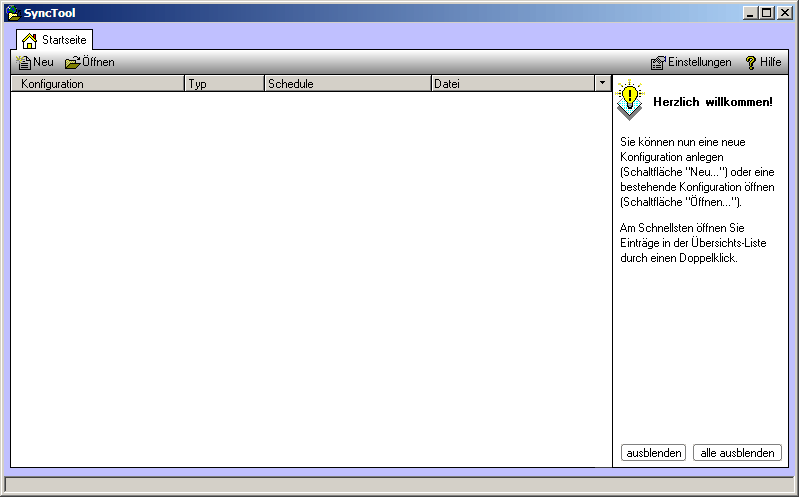Click the lightbulb welcome tip icon
The width and height of the screenshot is (799, 497).
(629, 100)
